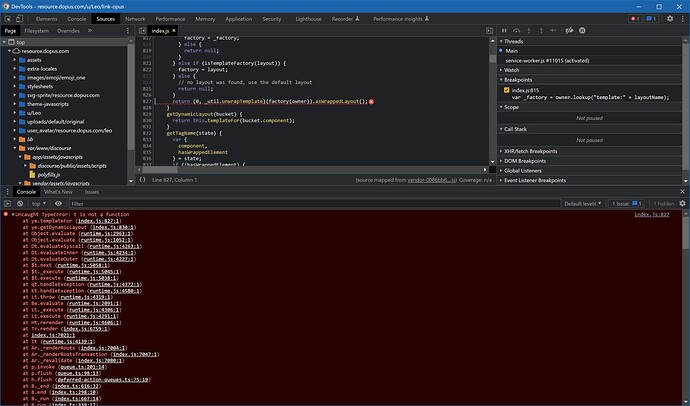690x406 pixels.
Task: Open navigator pane three-dot menu
Action: pos(128,31)
